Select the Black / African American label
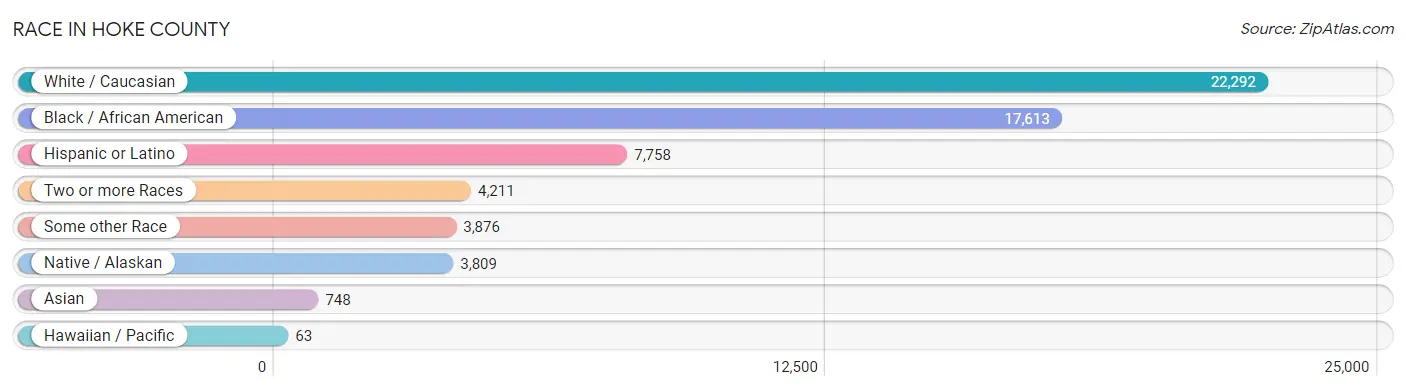 [x=133, y=118]
